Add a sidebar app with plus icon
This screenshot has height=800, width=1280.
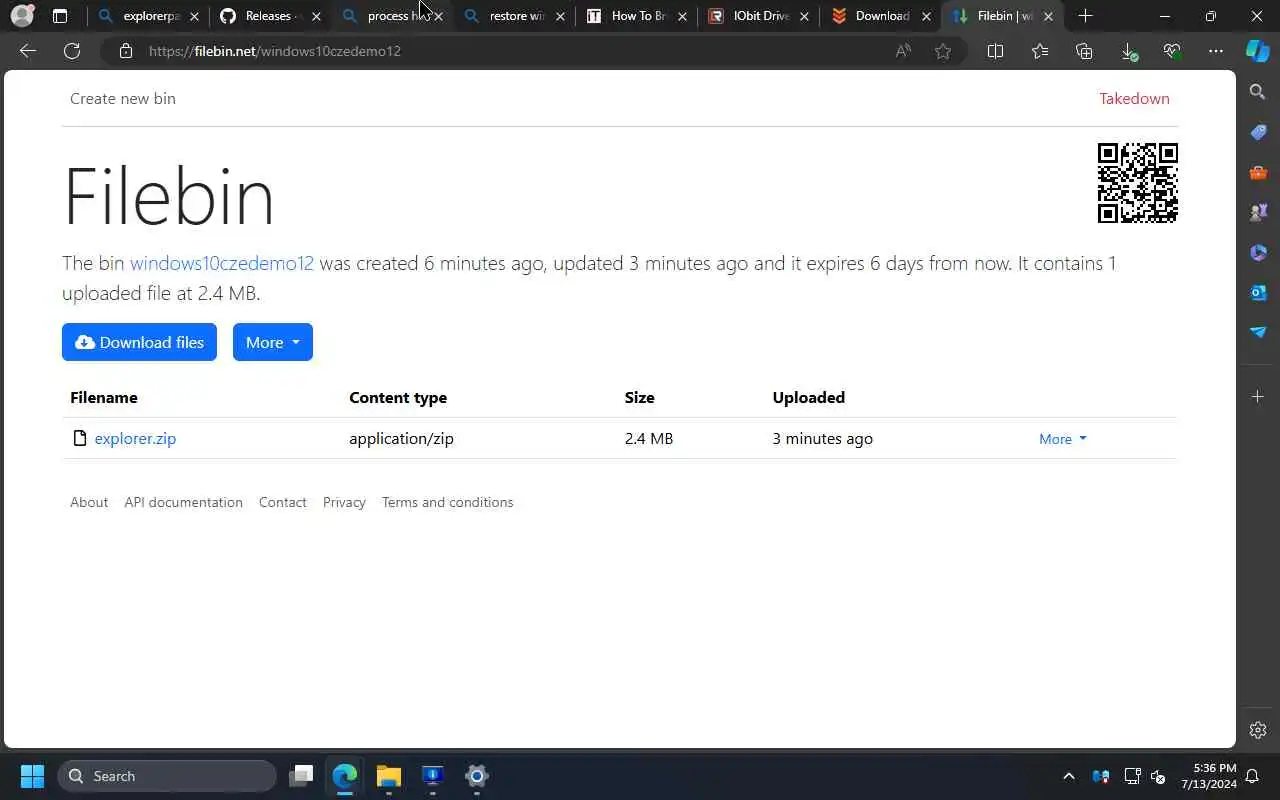pos(1258,397)
